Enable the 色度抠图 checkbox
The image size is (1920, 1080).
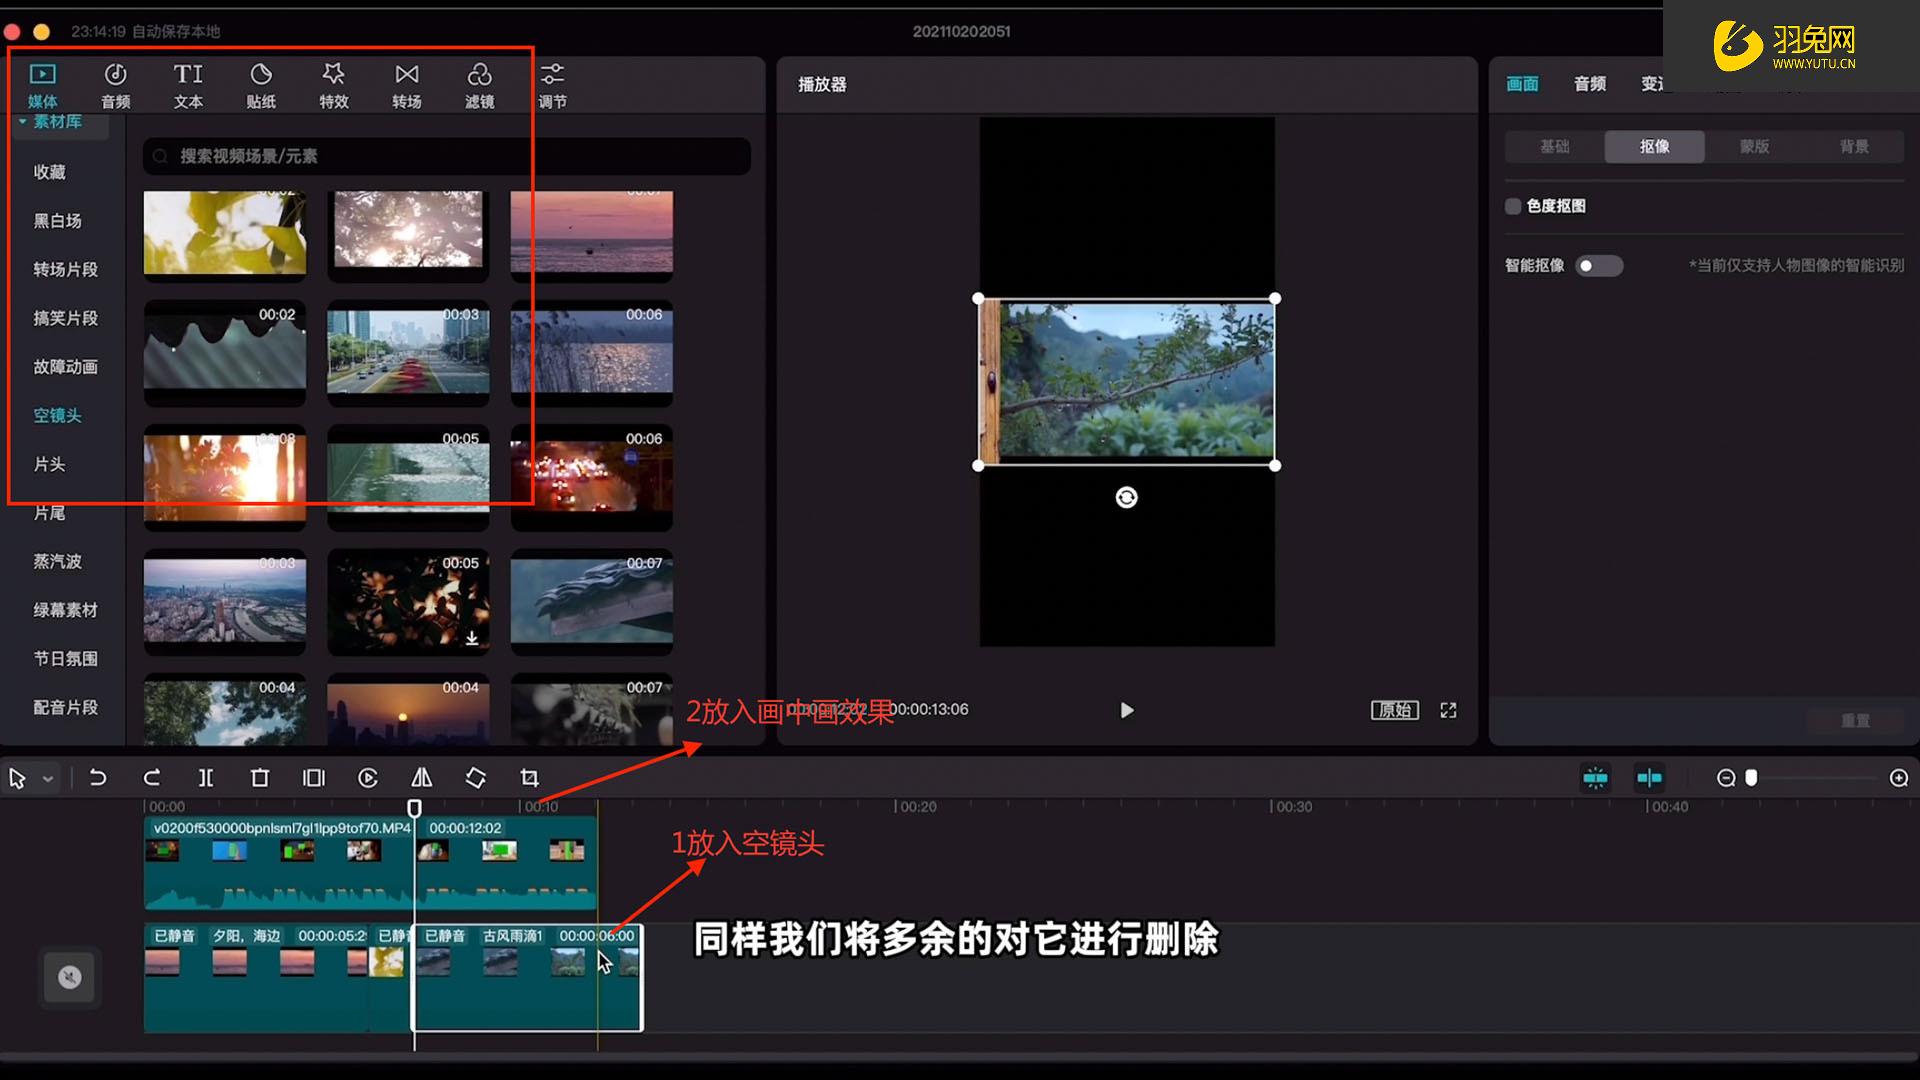pos(1512,205)
